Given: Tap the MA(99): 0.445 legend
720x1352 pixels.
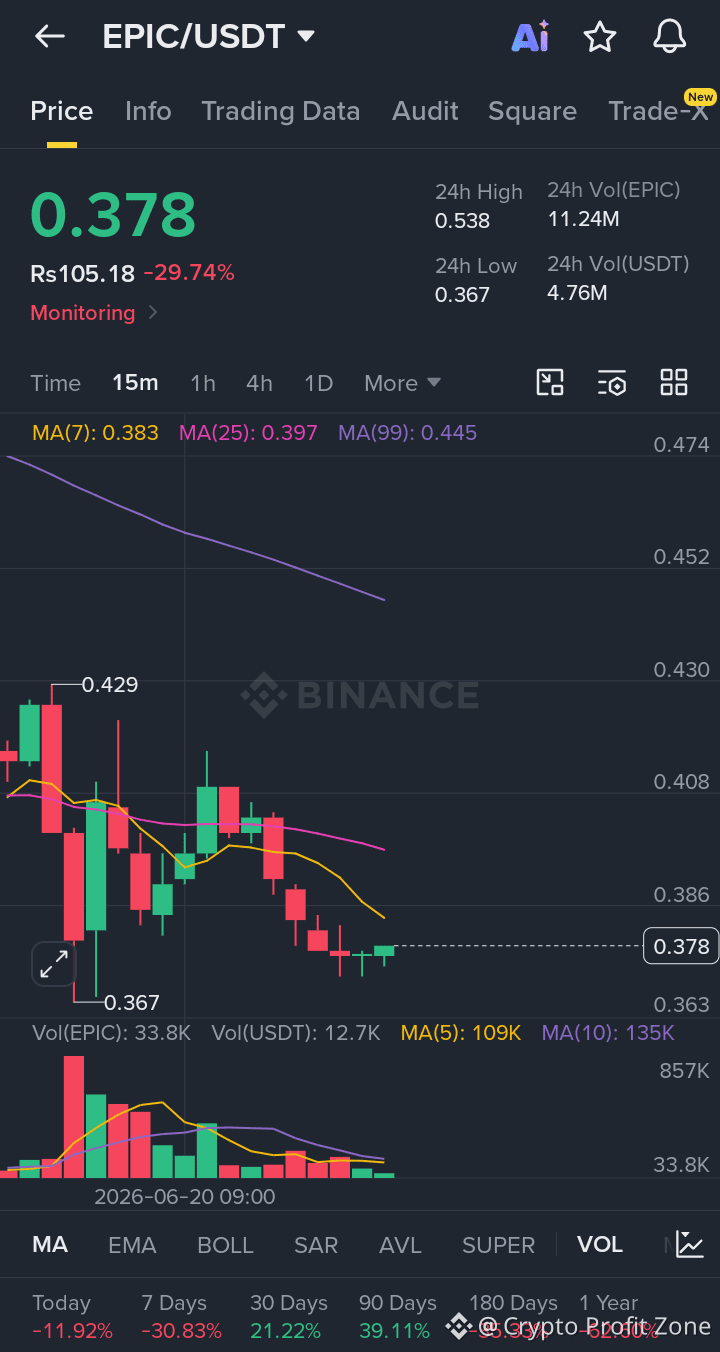Looking at the screenshot, I should (x=408, y=433).
